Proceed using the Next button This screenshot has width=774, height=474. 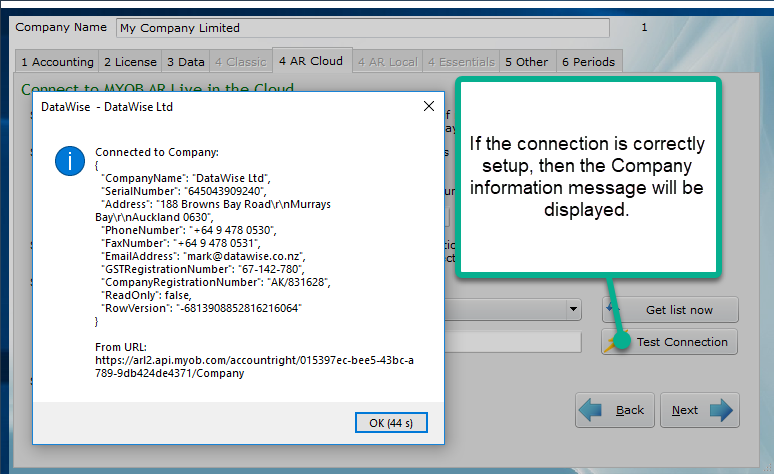699,410
